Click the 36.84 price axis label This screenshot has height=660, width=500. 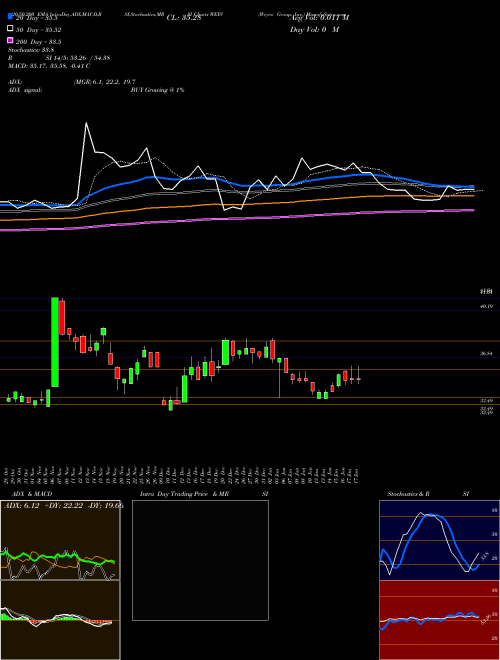point(486,354)
